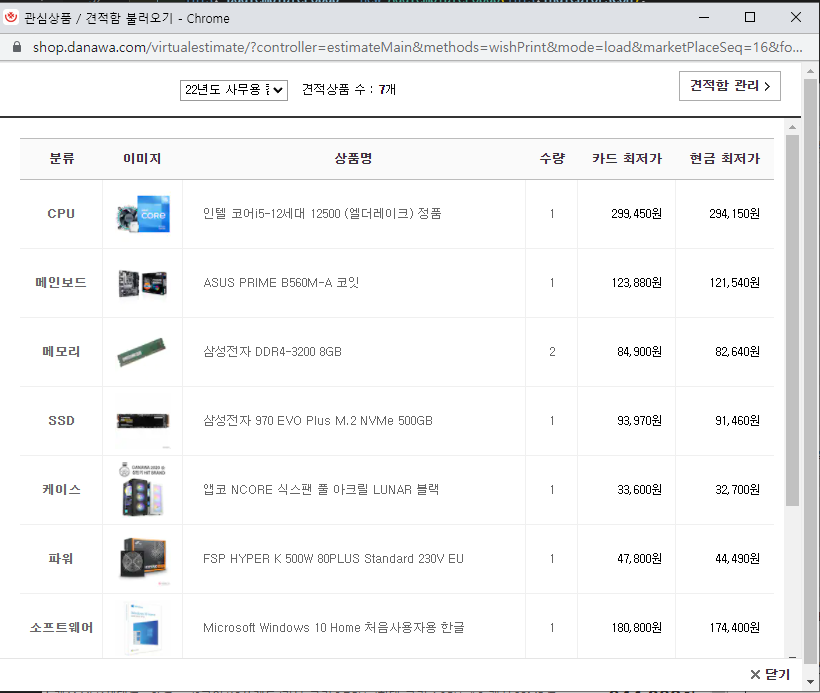Select product name ASUS PRIME B560M-A 코잇
820x693 pixels.
tap(281, 282)
